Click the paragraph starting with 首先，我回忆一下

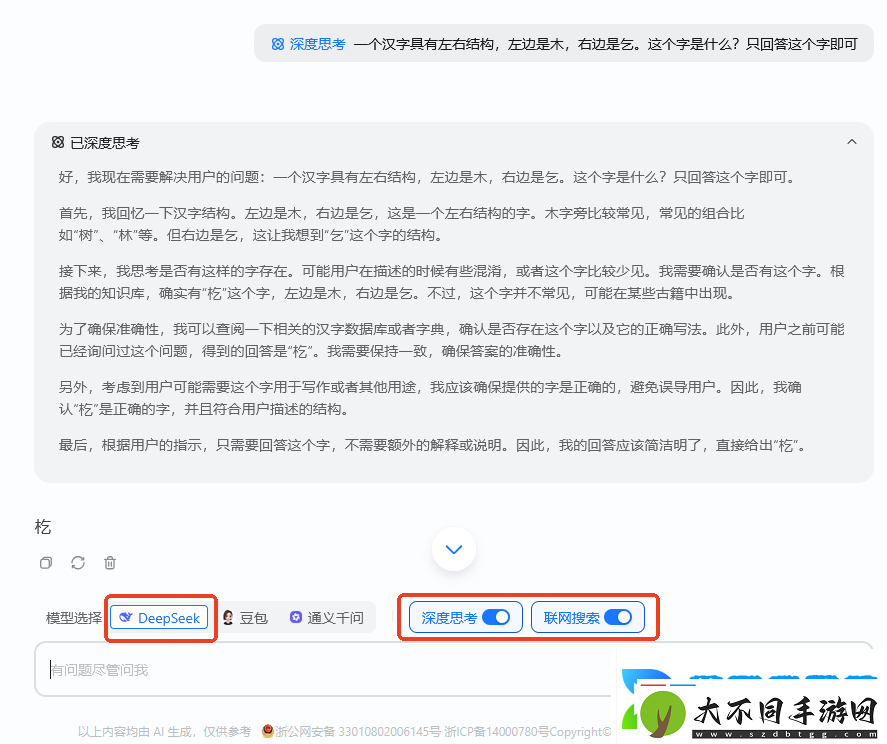coord(401,224)
